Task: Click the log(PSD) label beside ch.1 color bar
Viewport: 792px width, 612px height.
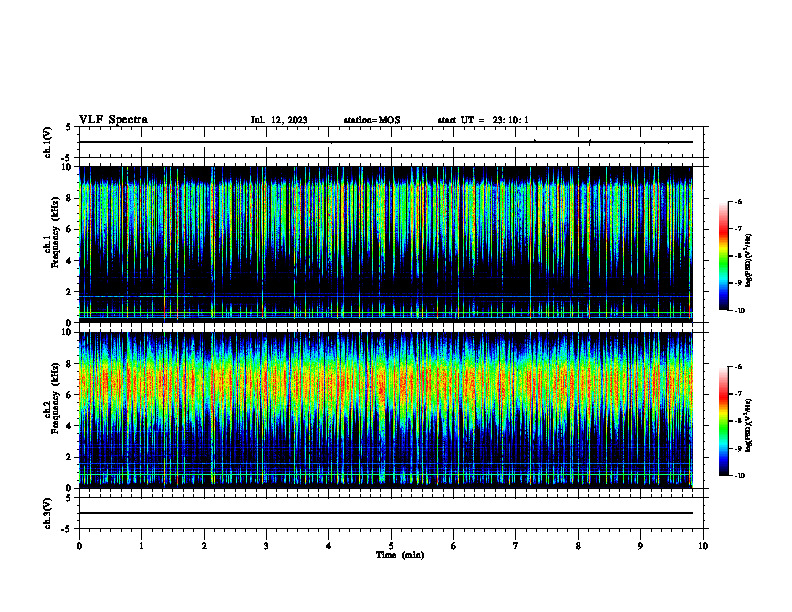Action: click(x=749, y=261)
